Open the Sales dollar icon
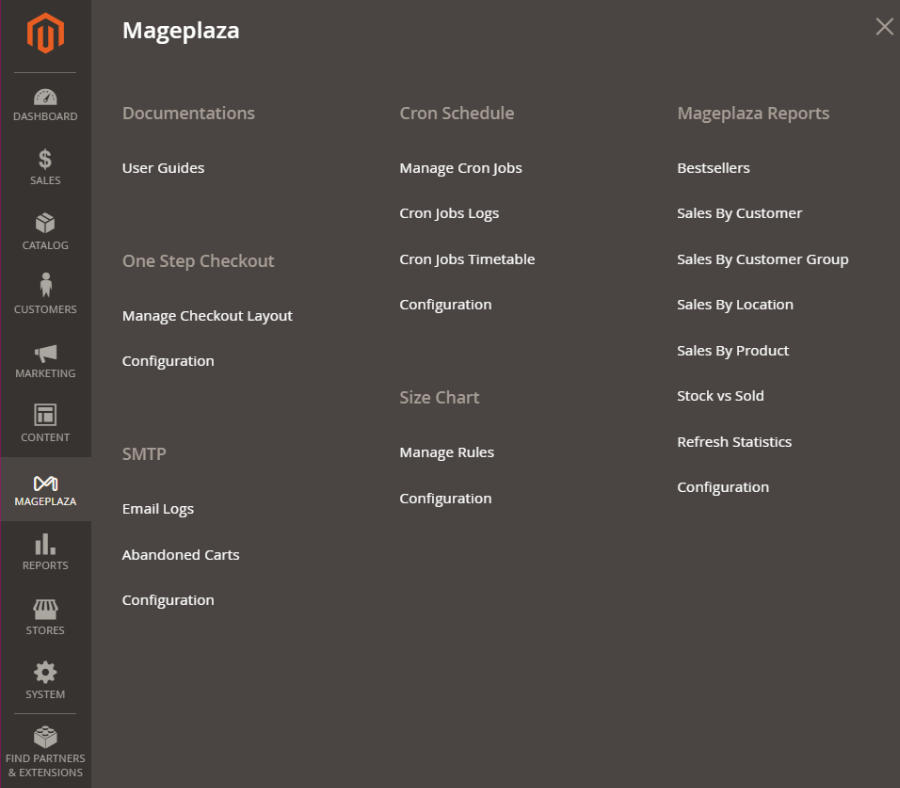The width and height of the screenshot is (900, 788). [45, 160]
